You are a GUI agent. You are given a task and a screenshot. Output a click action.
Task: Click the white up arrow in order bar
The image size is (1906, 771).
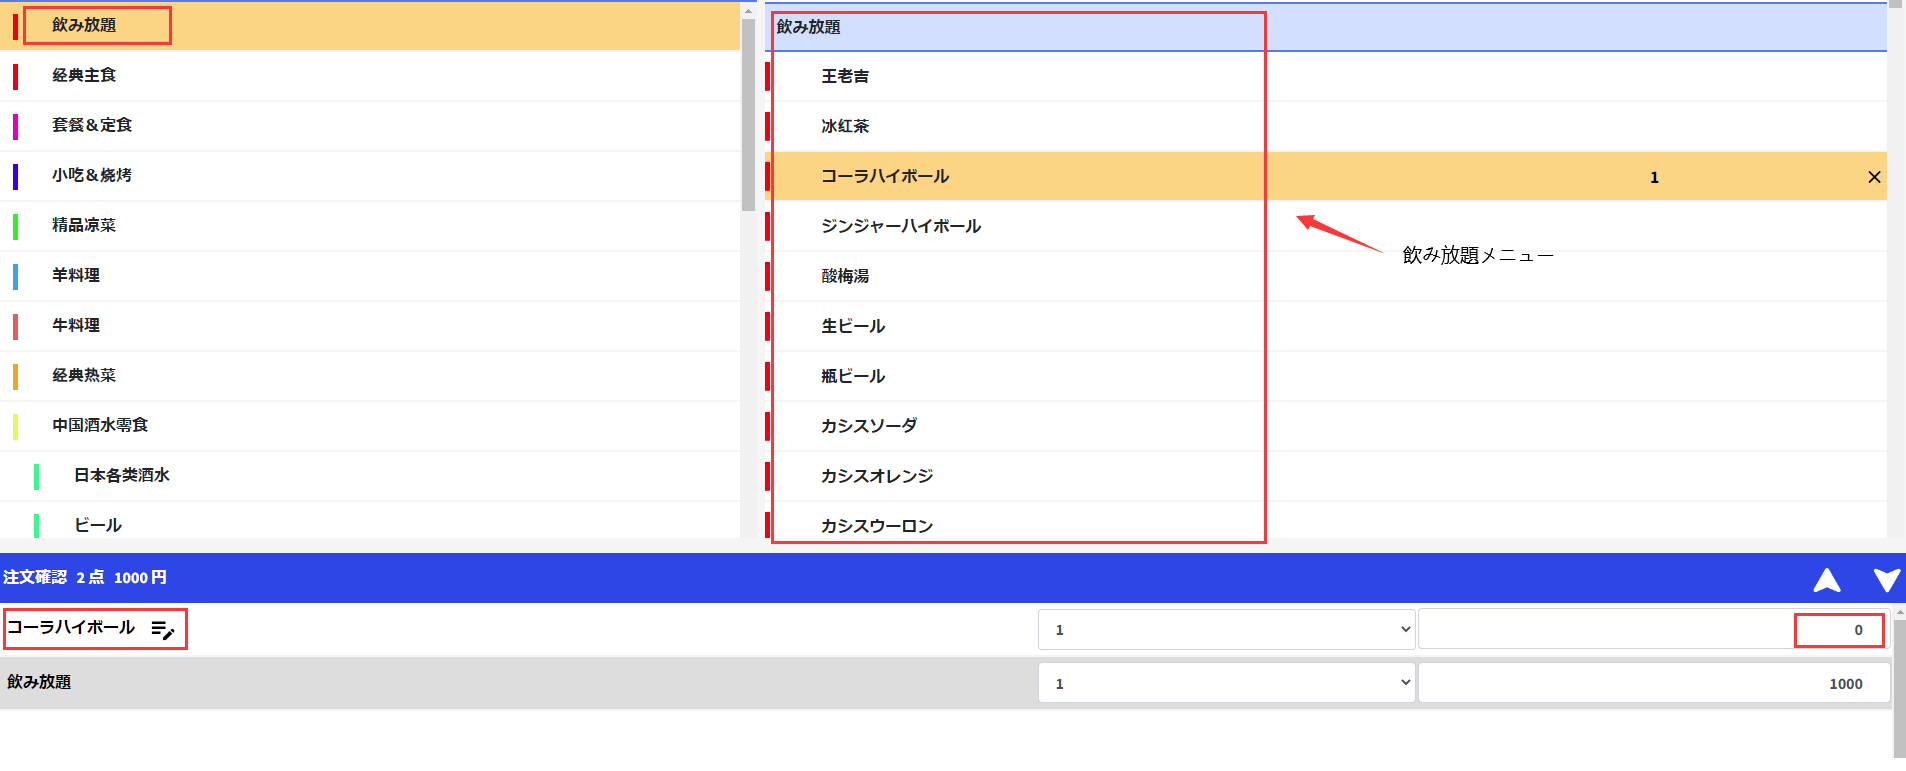(x=1826, y=580)
